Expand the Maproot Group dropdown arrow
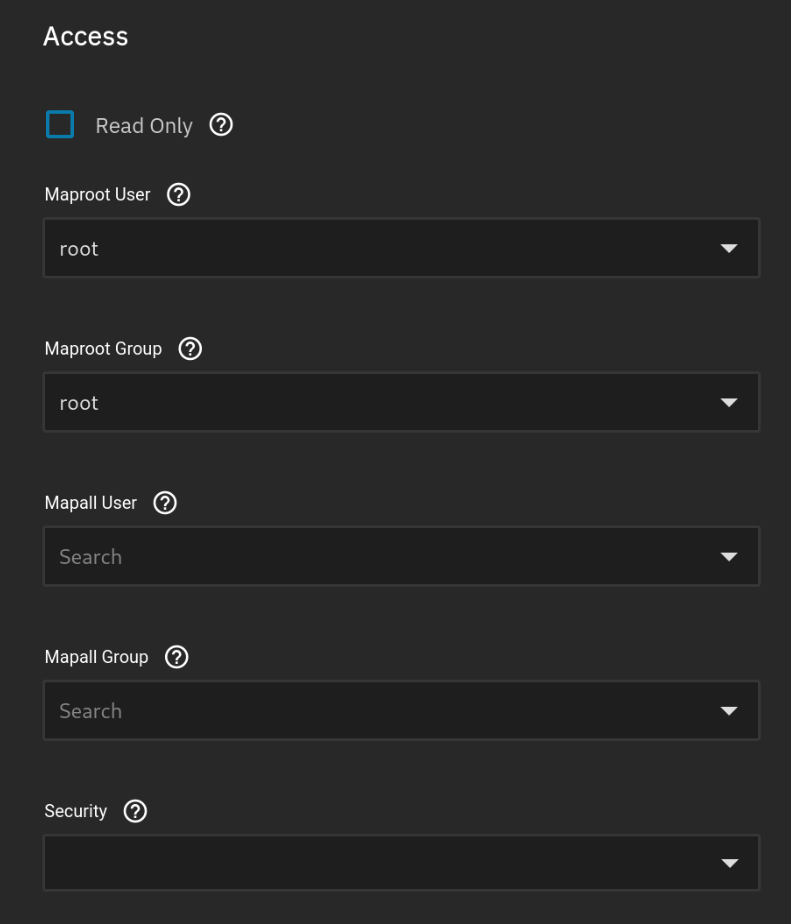 pos(729,403)
